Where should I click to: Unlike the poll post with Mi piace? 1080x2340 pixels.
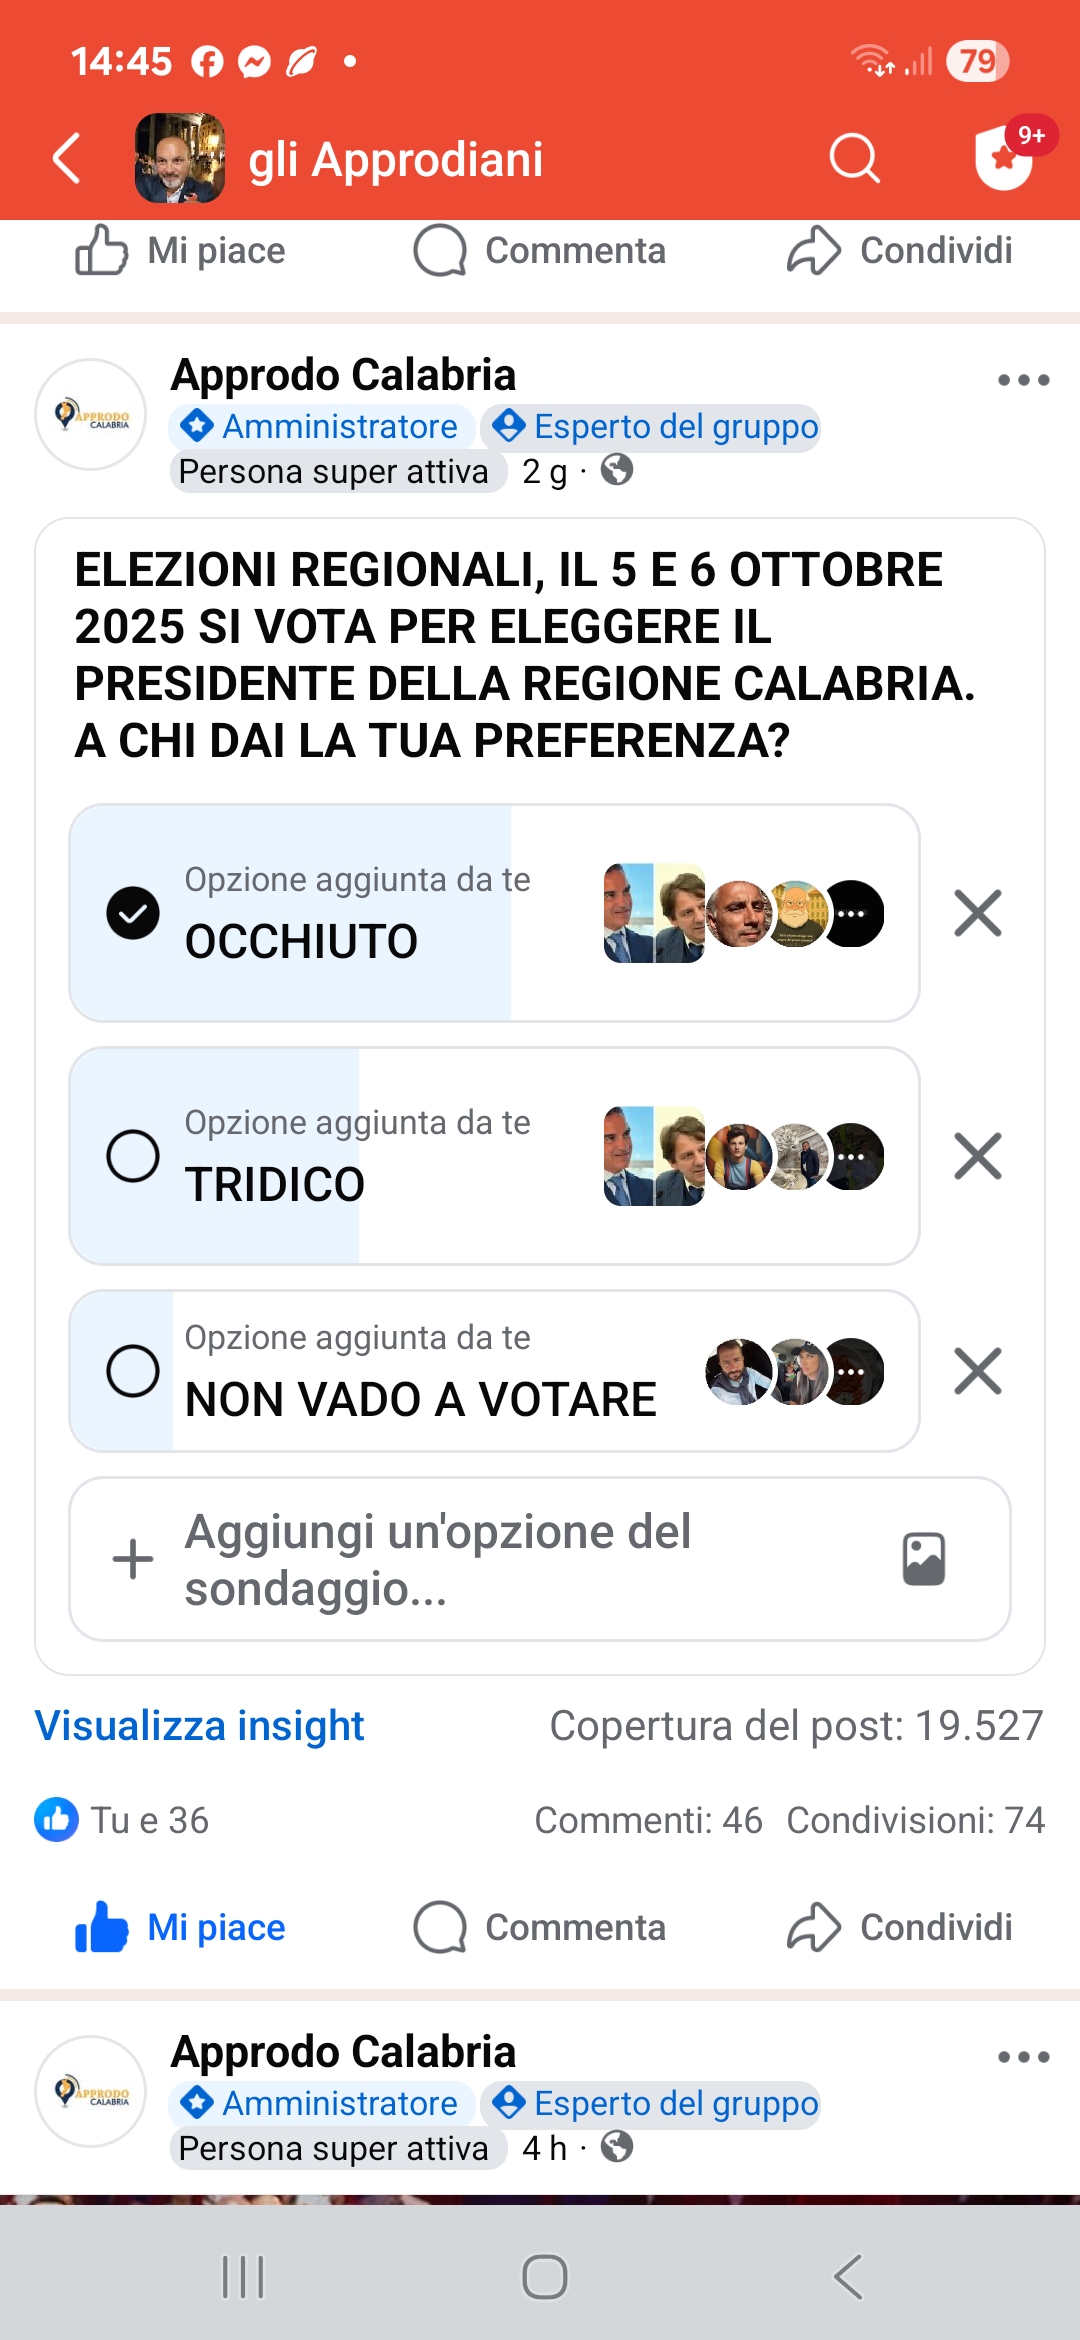click(x=182, y=1927)
